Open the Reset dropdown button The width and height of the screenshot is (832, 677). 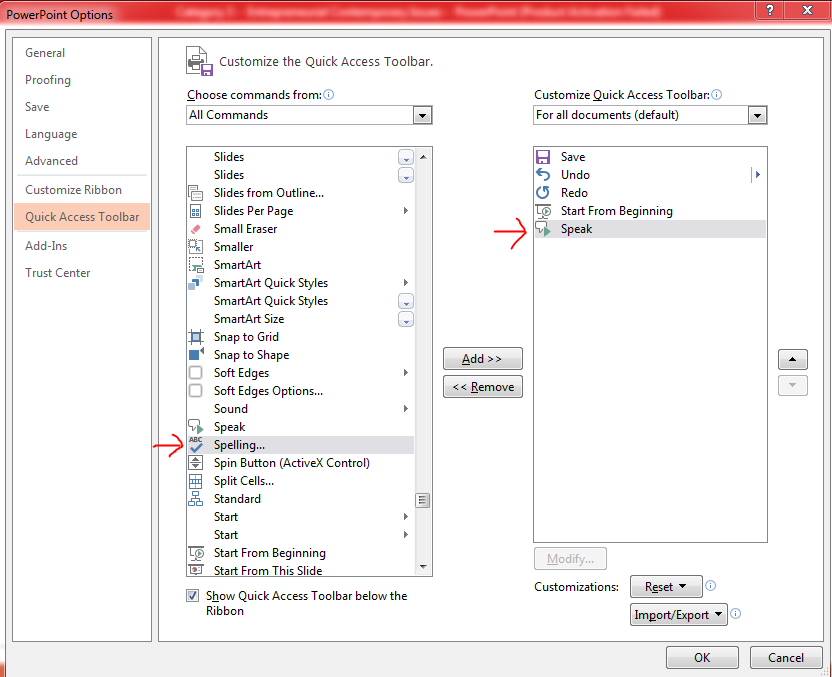(x=666, y=586)
